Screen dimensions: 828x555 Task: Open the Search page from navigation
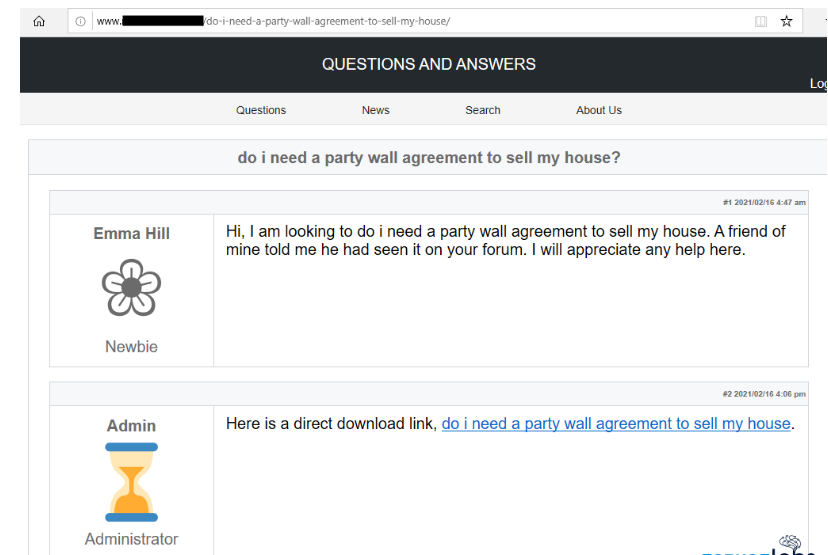point(482,110)
